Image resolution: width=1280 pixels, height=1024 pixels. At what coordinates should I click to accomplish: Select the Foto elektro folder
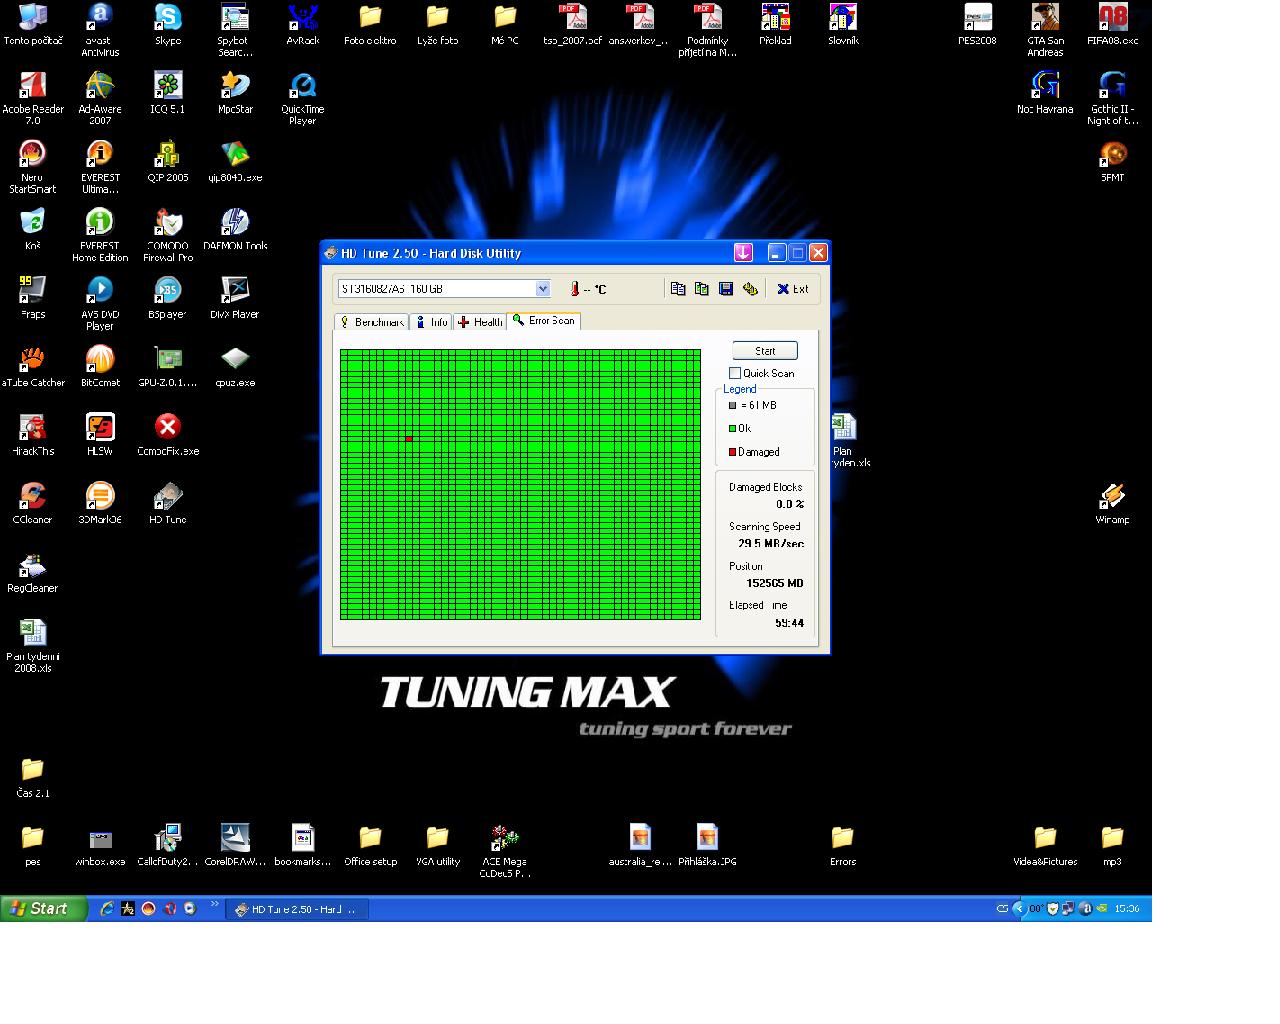pyautogui.click(x=370, y=25)
